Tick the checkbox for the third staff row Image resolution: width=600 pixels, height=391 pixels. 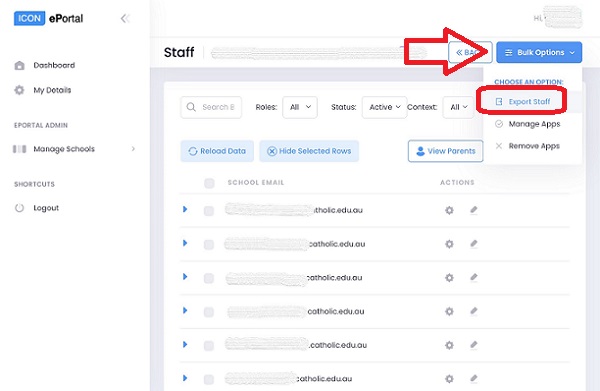[209, 278]
